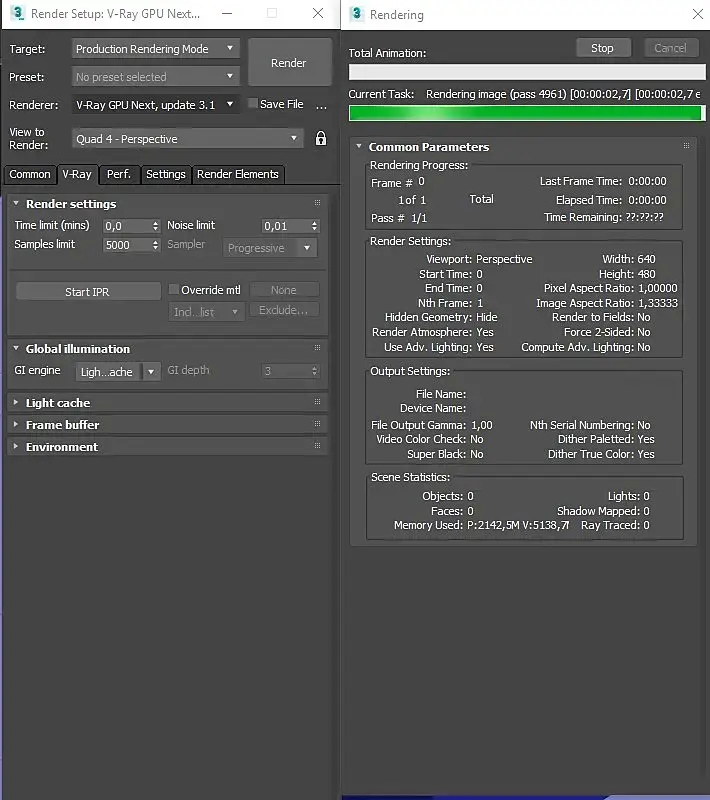
Task: Click the ellipsis button beside Save File
Action: click(321, 106)
